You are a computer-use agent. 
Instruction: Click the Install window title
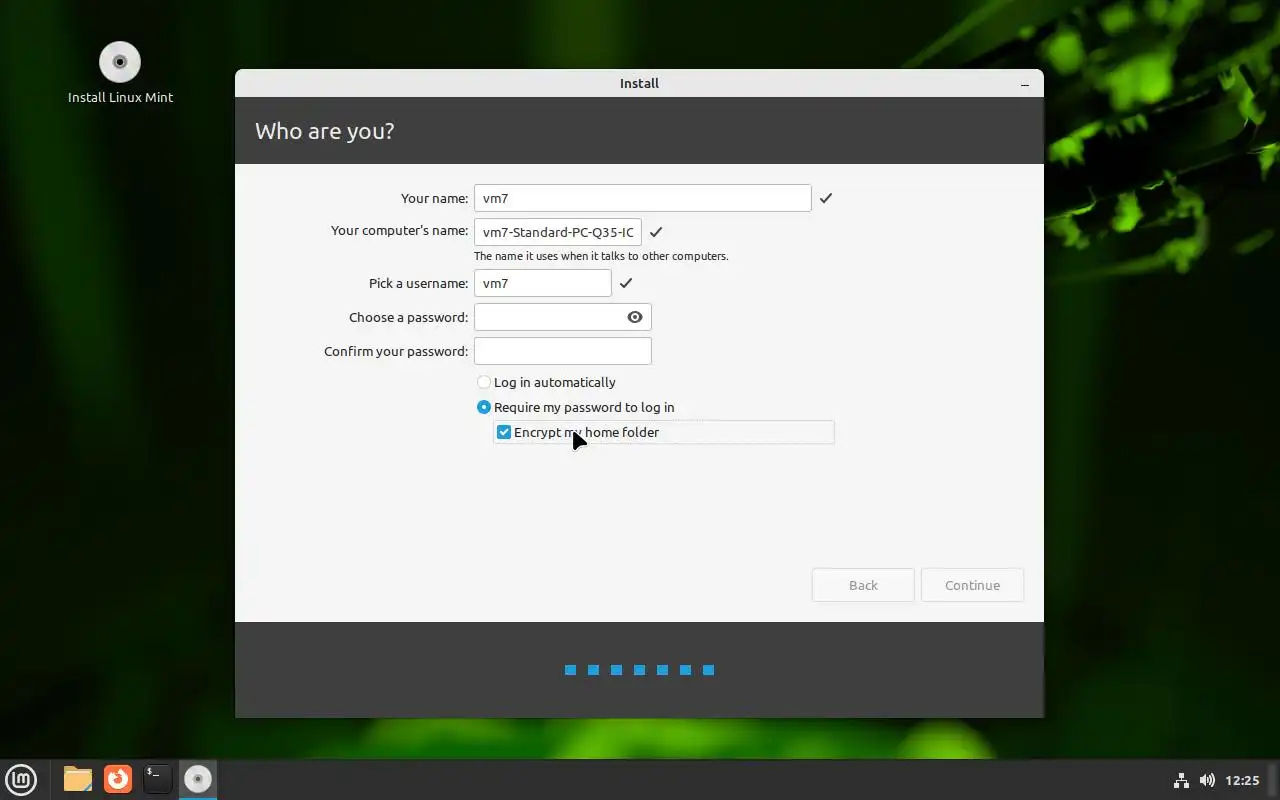tap(639, 83)
